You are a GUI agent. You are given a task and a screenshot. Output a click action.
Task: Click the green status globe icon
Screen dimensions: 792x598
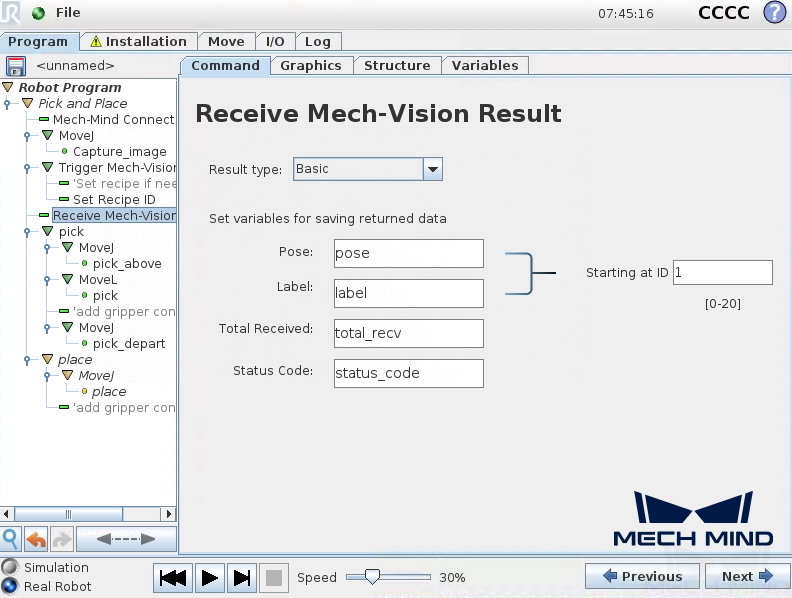(38, 13)
